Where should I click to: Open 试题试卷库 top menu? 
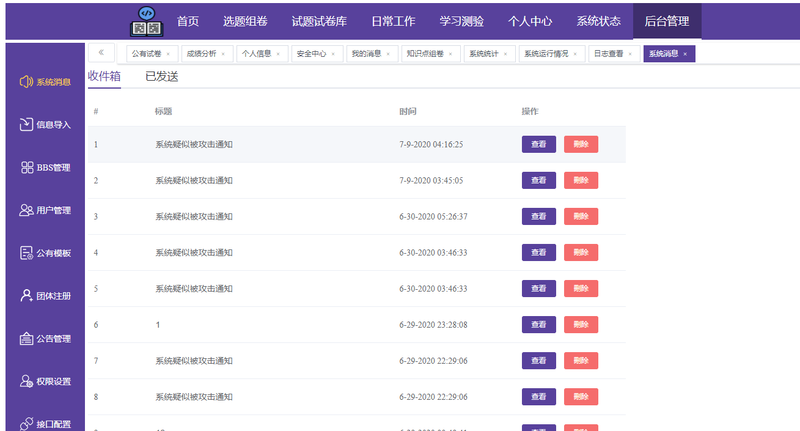(319, 21)
